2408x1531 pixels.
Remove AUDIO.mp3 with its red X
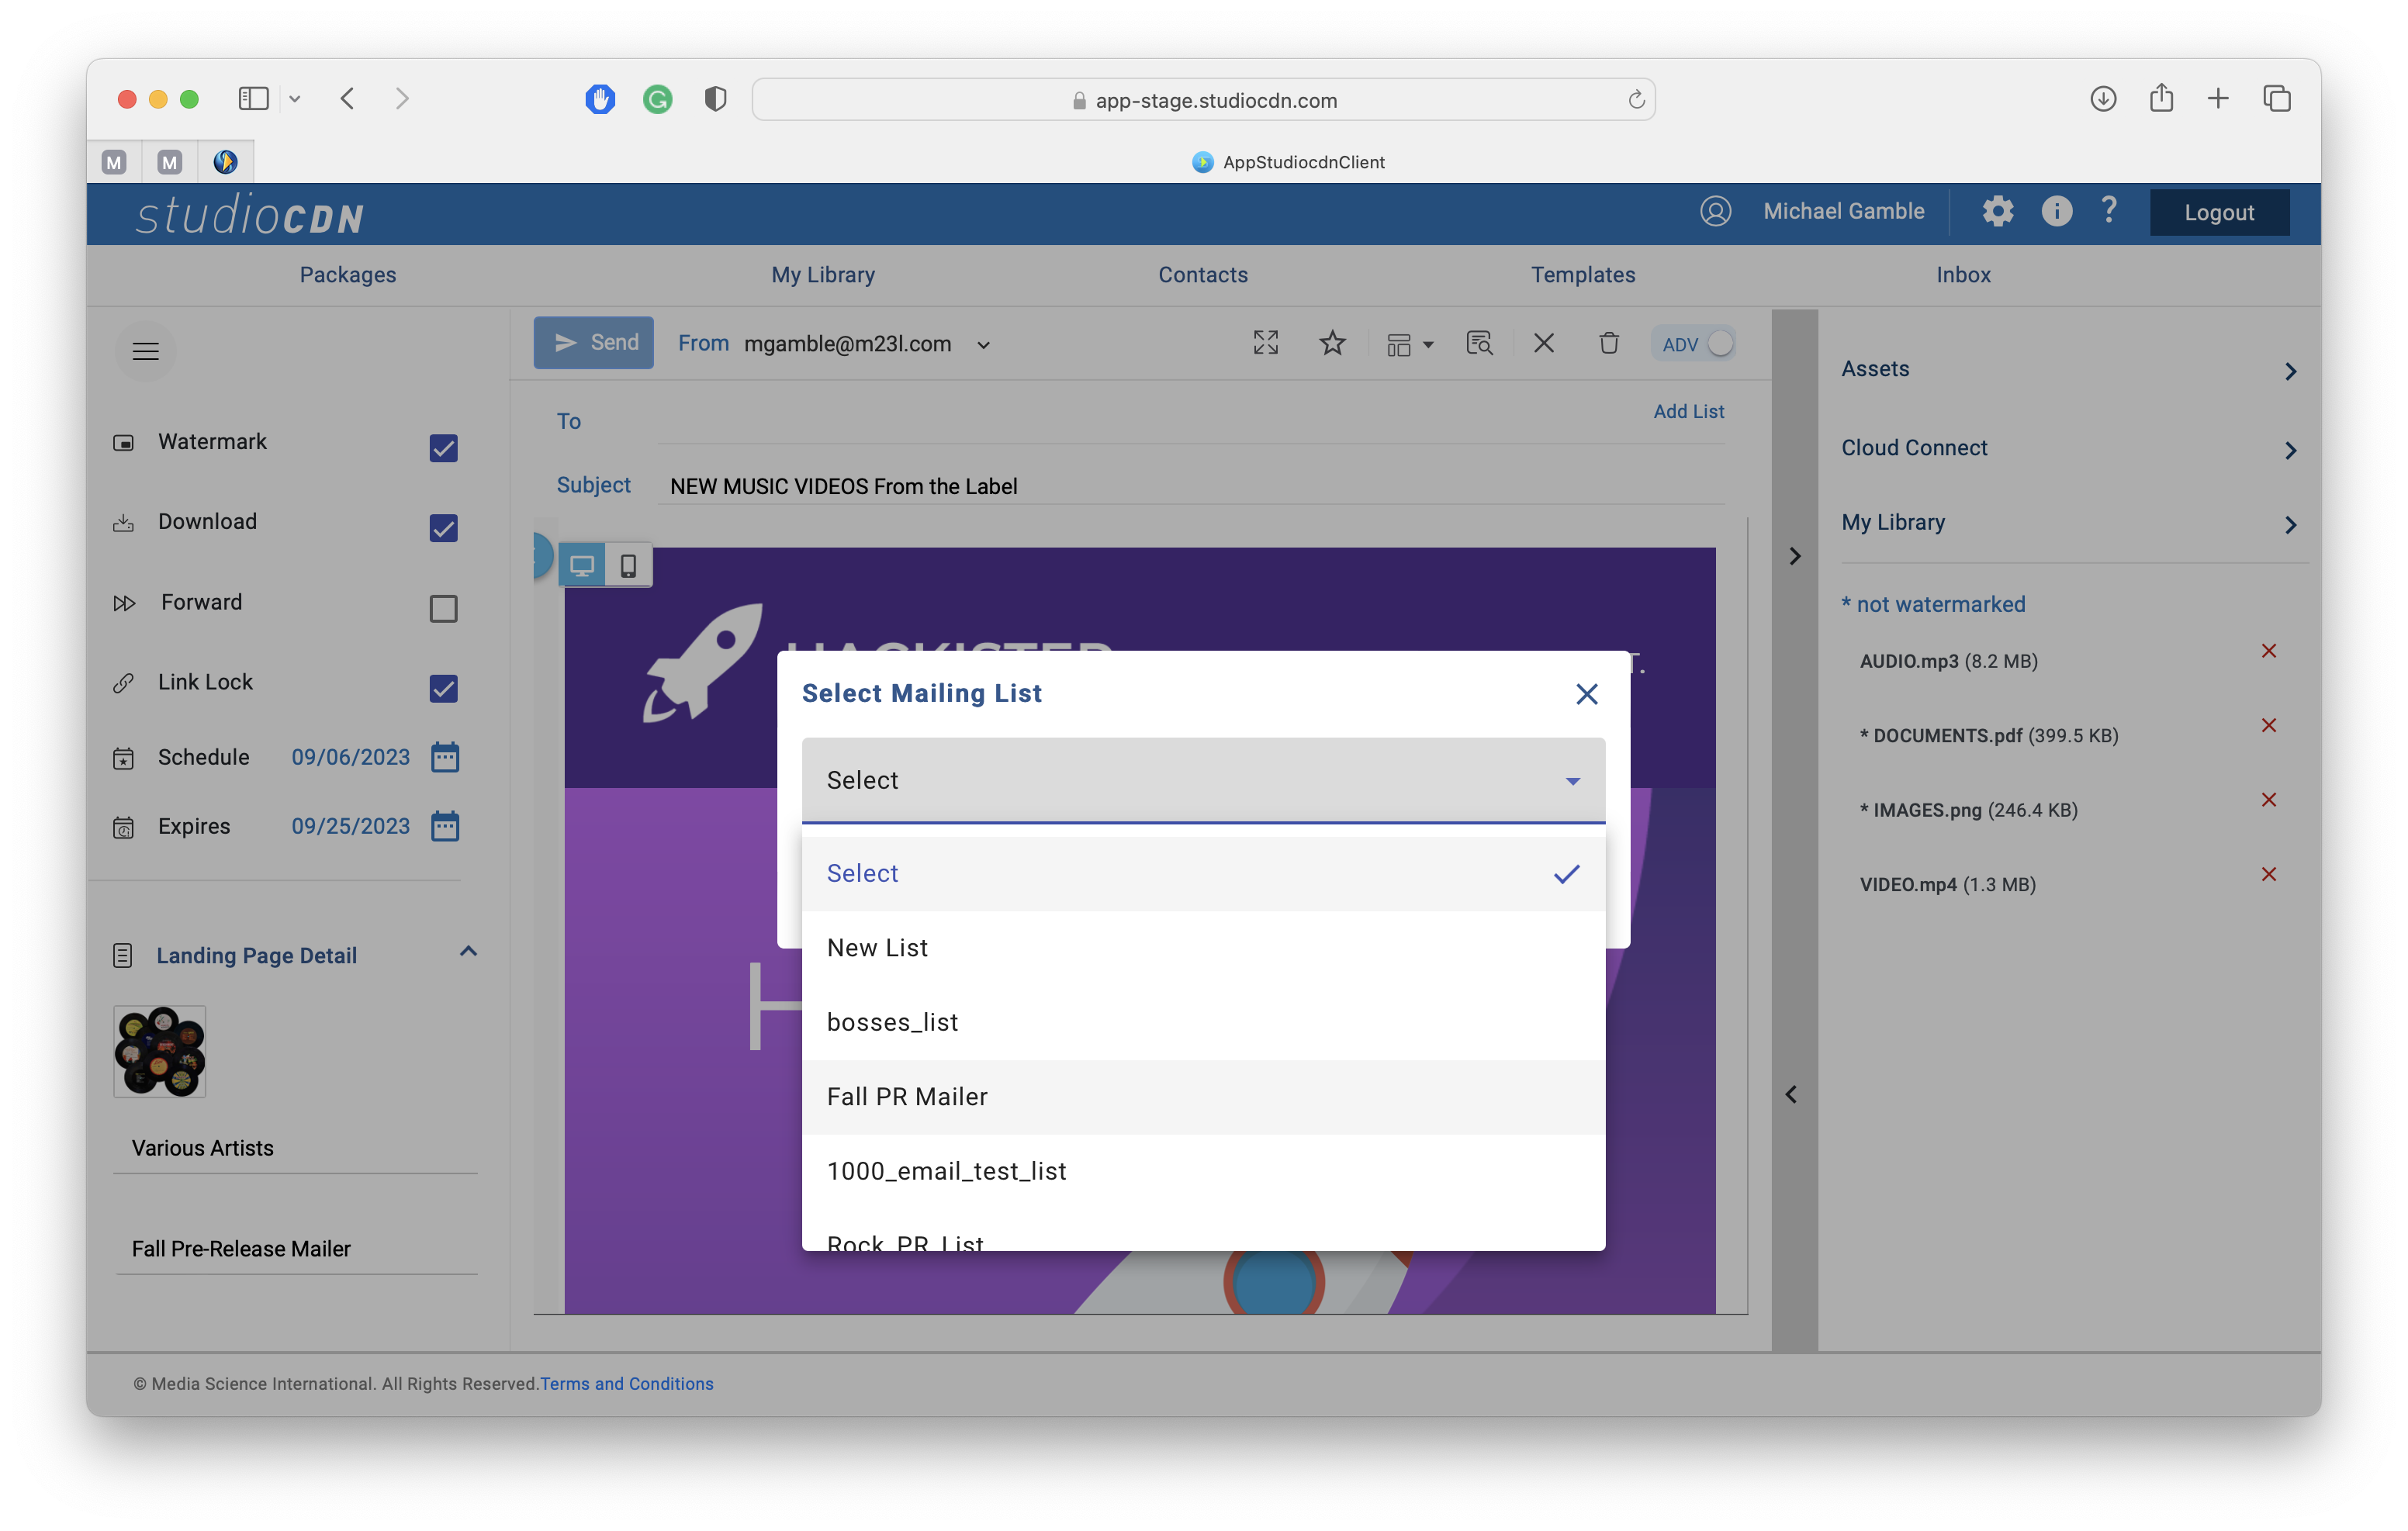point(2268,651)
